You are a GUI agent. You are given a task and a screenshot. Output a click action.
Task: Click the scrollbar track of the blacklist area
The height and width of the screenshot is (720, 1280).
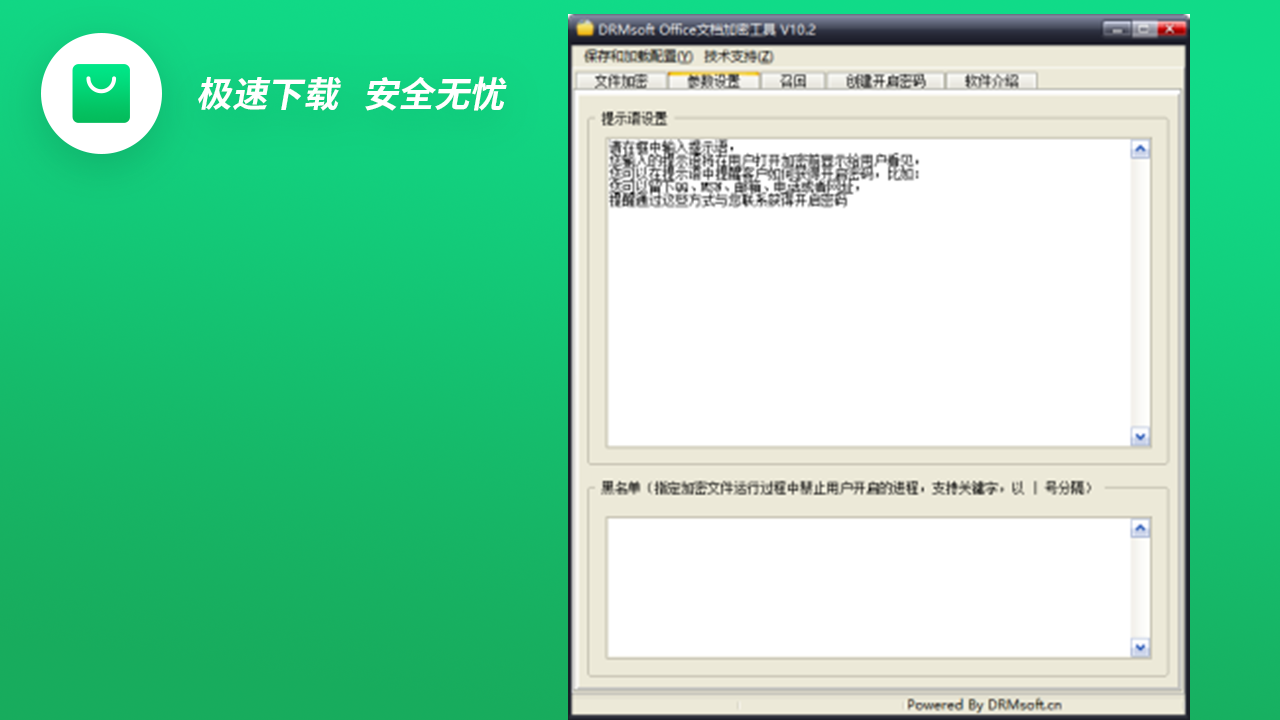tap(1140, 587)
